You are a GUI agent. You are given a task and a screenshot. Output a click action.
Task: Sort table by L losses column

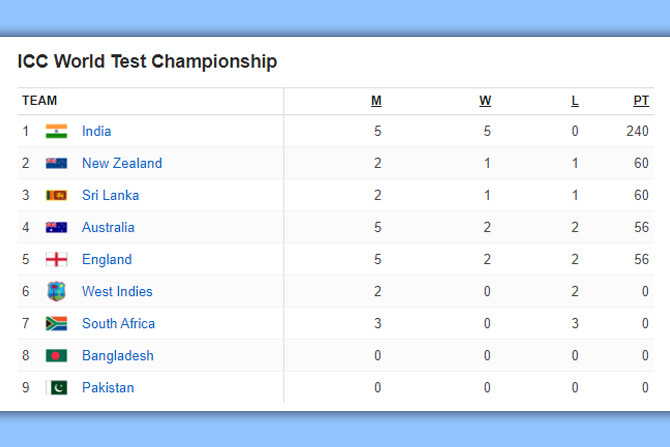[575, 100]
